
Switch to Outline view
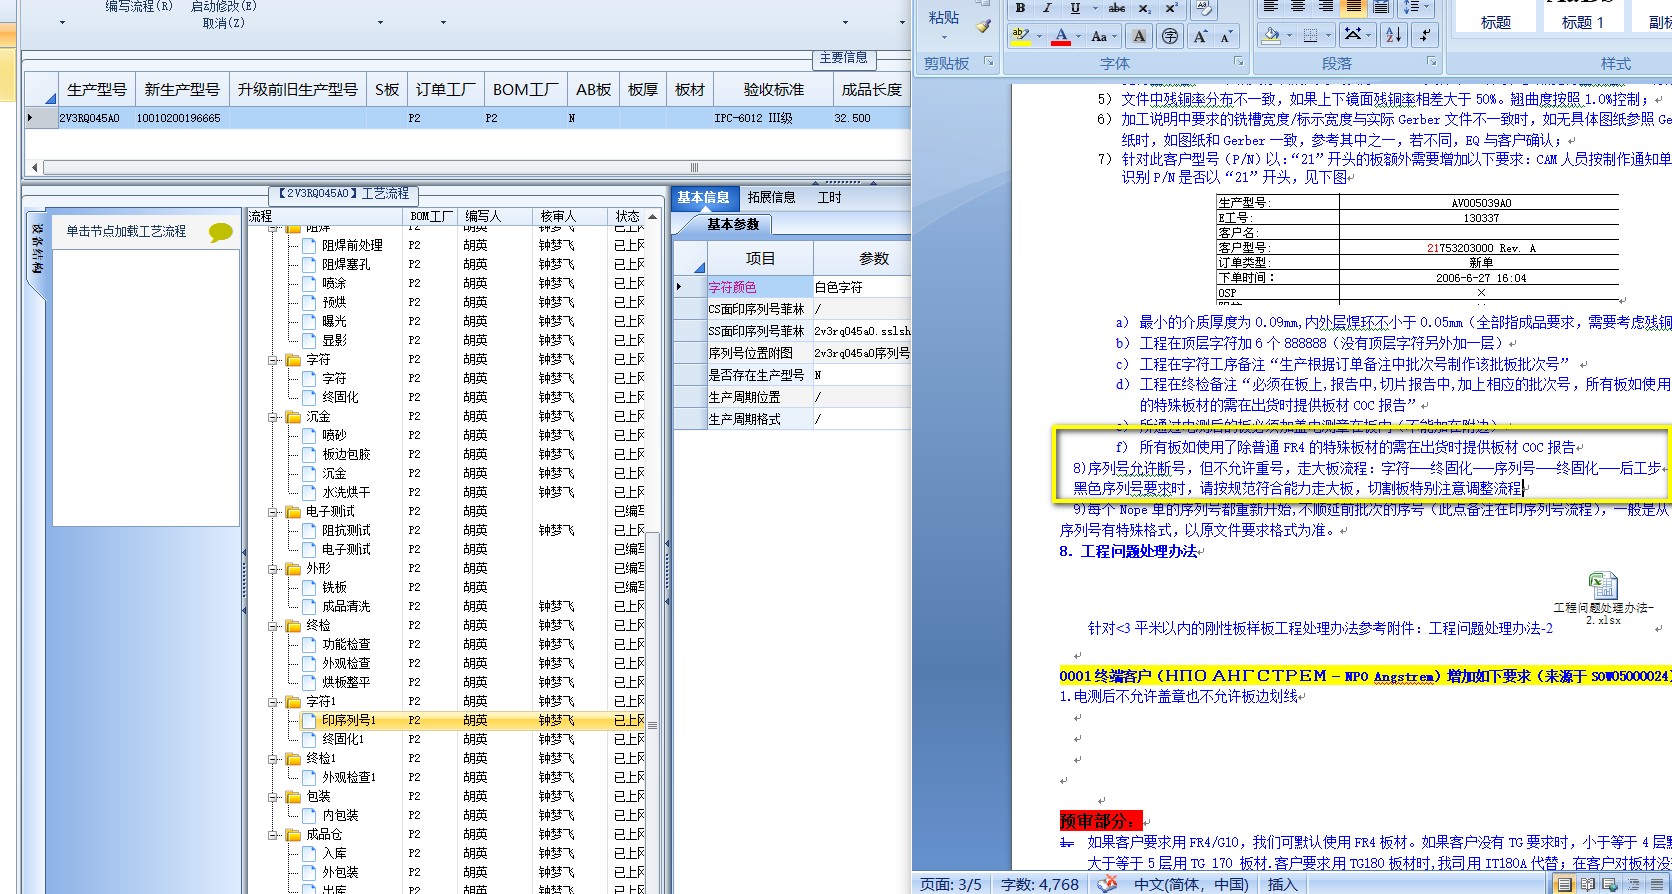tap(1632, 885)
